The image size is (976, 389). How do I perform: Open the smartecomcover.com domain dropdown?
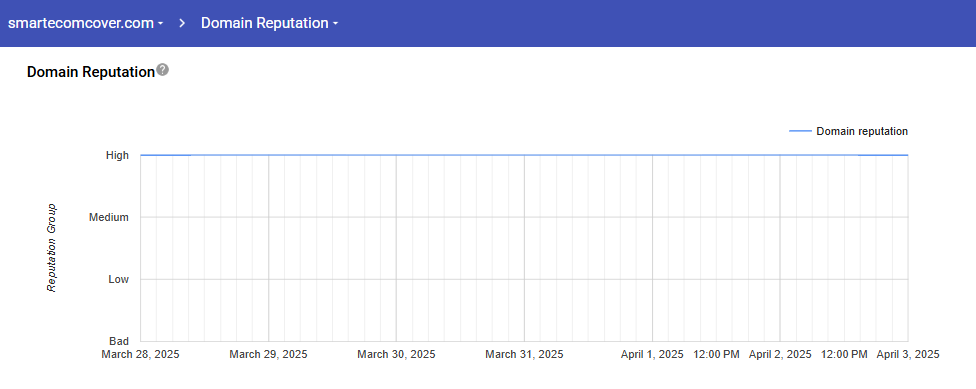coord(86,23)
